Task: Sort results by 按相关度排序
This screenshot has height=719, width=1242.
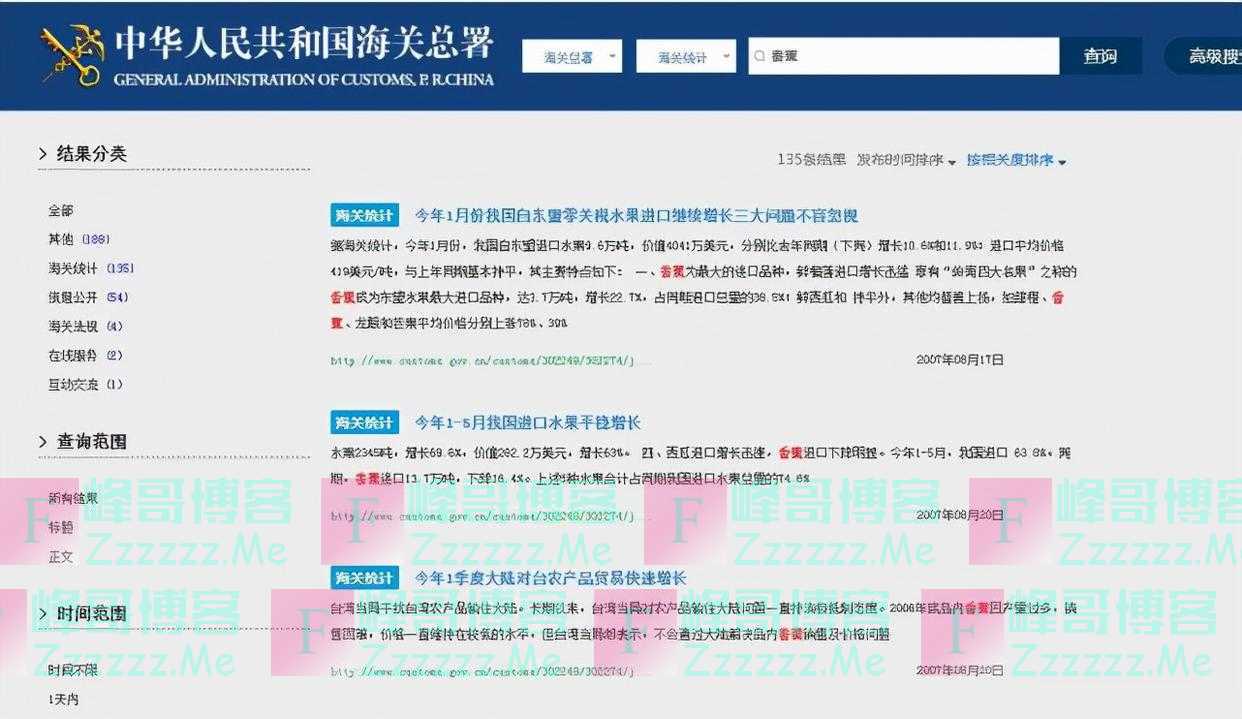Action: click(1015, 160)
